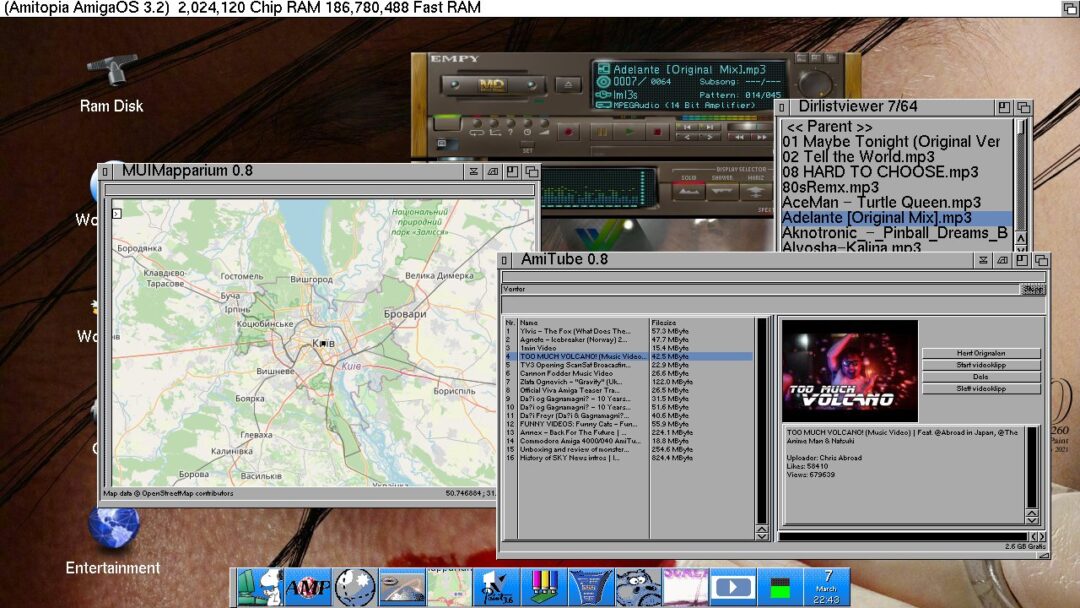
Task: Click 'Start videoklipp' in AmiTube
Action: [983, 367]
